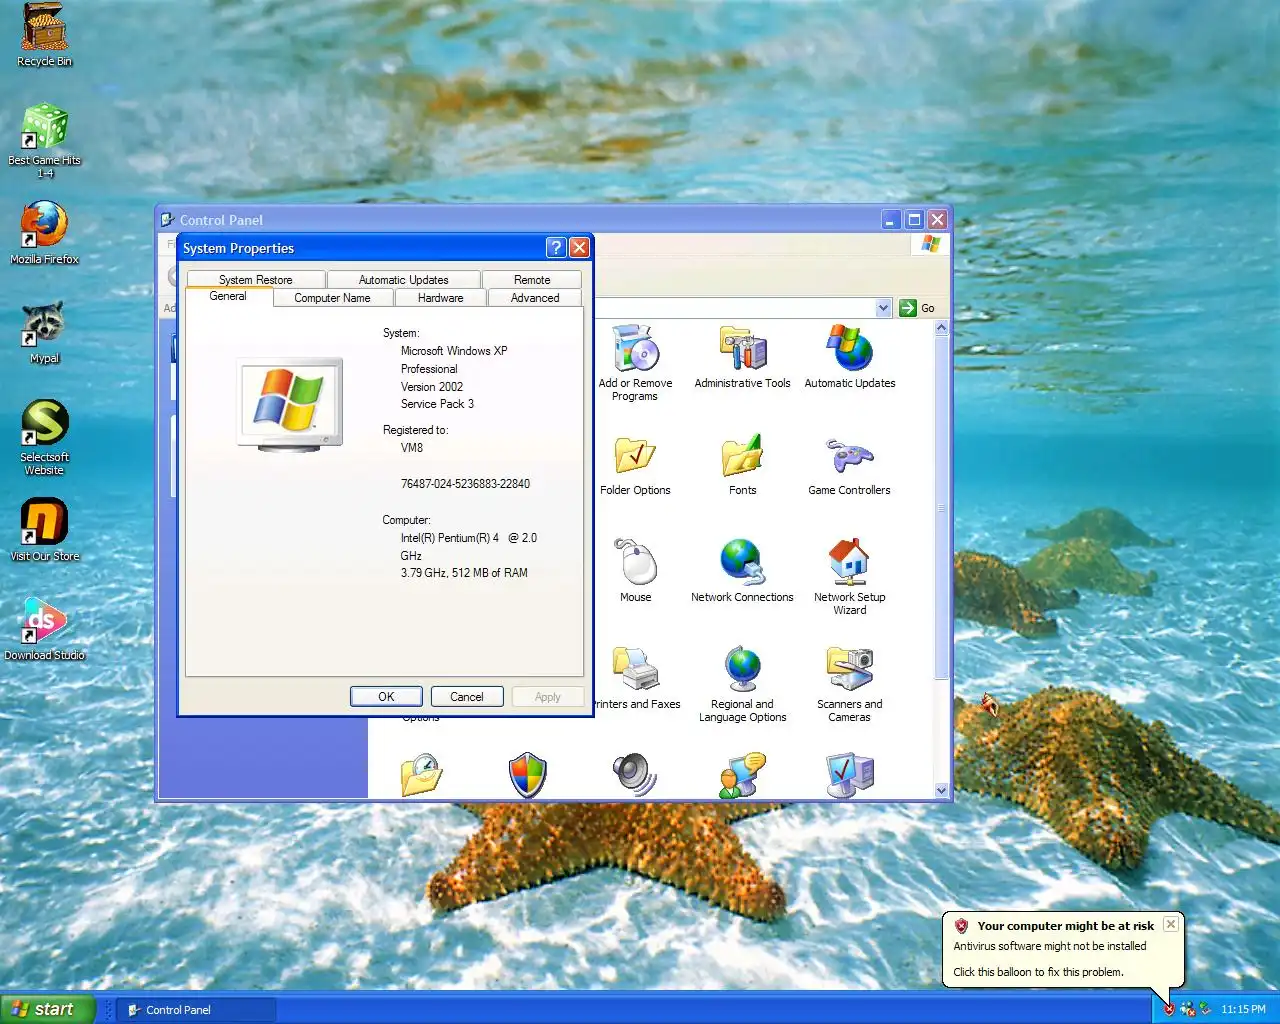Open the Start menu
Viewport: 1280px width, 1024px height.
[x=47, y=1009]
